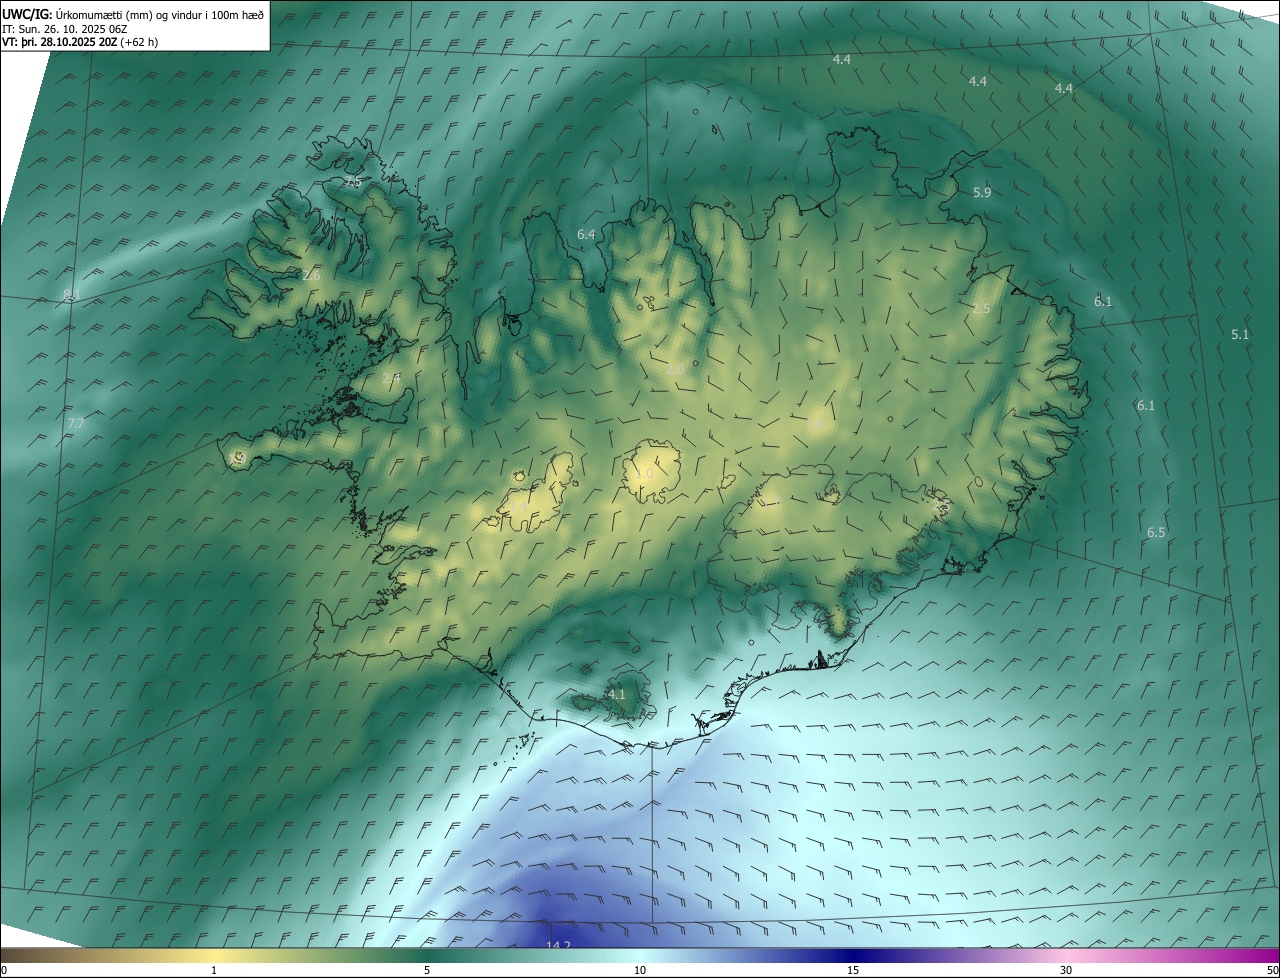Click the 7.7 value label on the map
Image resolution: width=1280 pixels, height=978 pixels.
(x=75, y=424)
